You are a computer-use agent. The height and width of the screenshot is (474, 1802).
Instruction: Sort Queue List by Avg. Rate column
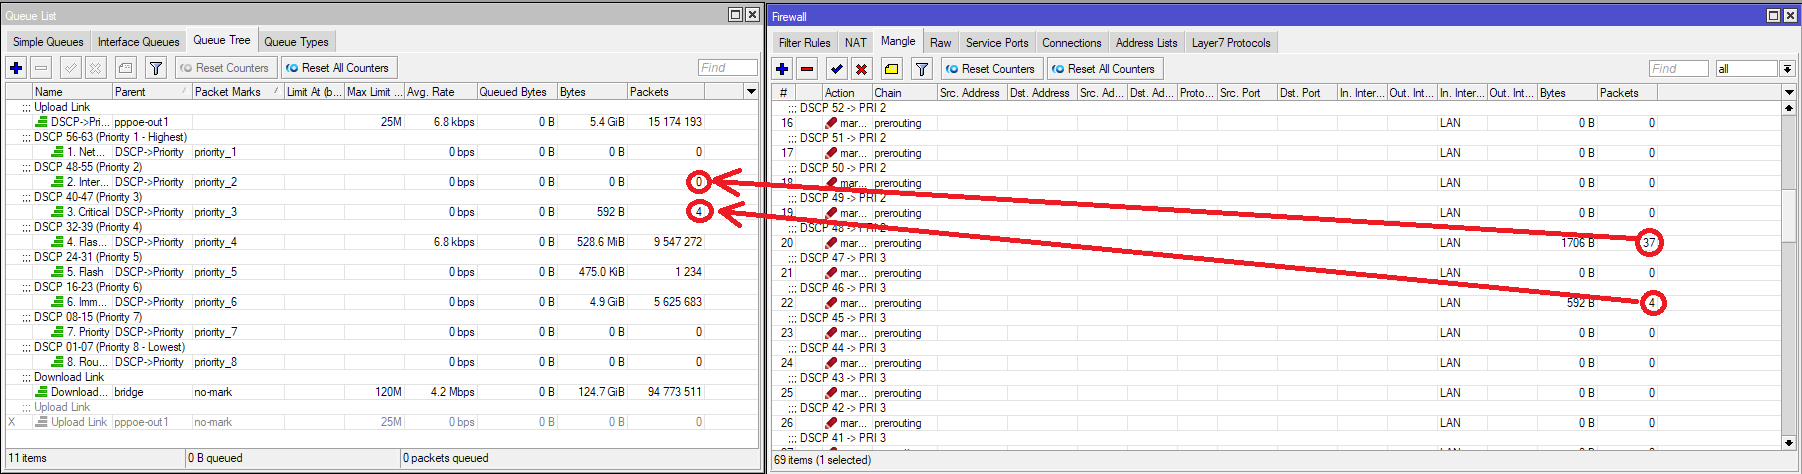tap(440, 91)
